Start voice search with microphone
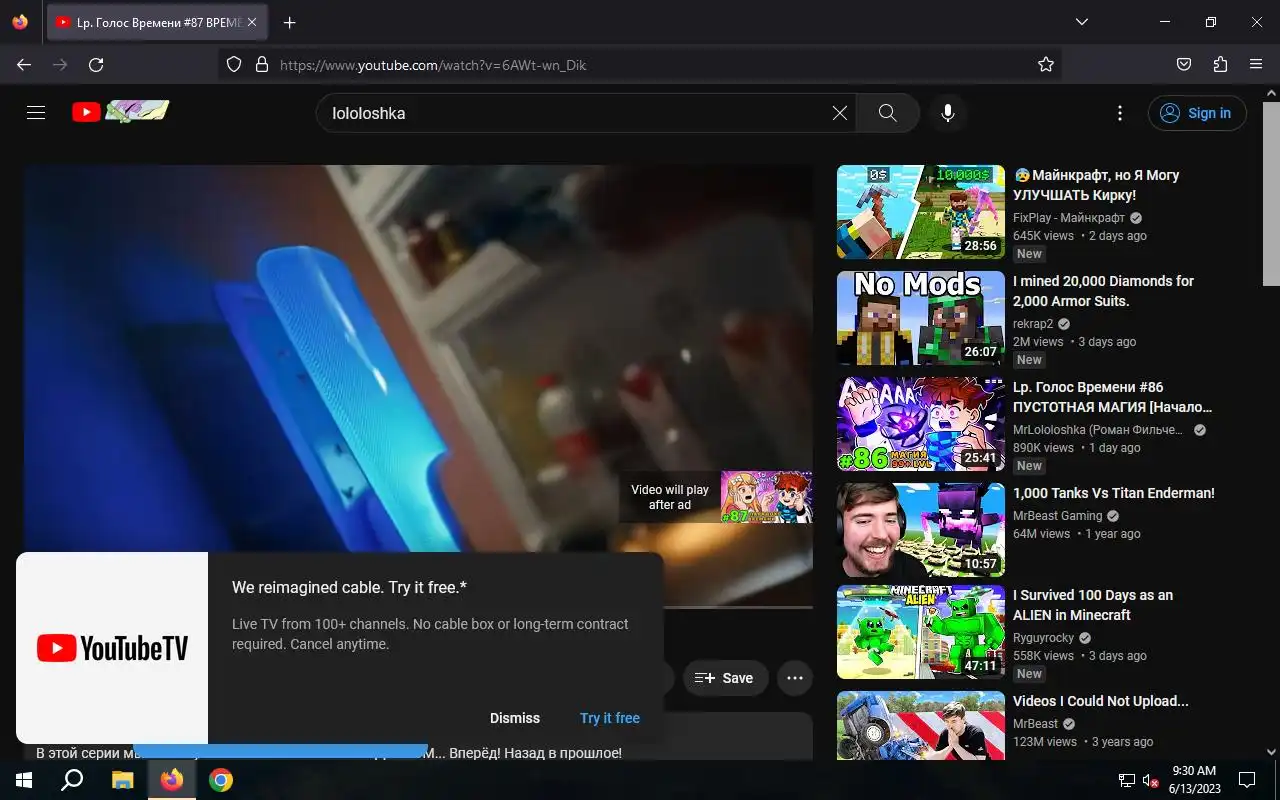 [948, 113]
